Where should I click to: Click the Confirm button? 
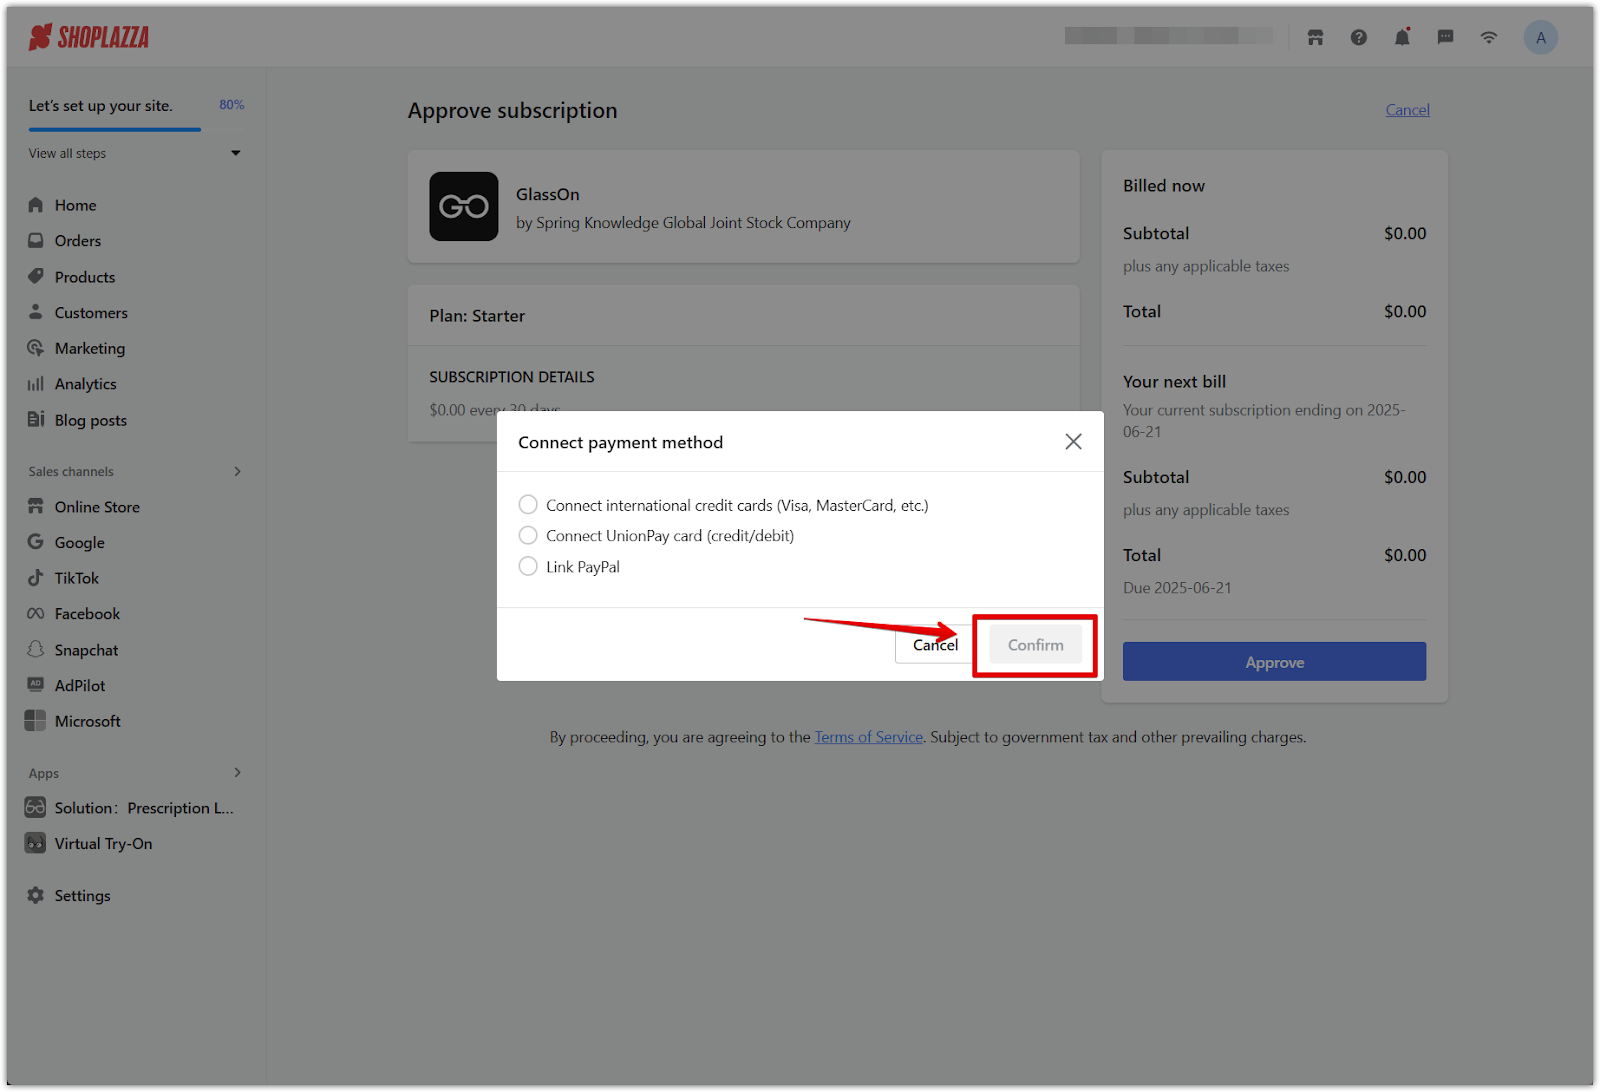coord(1035,645)
